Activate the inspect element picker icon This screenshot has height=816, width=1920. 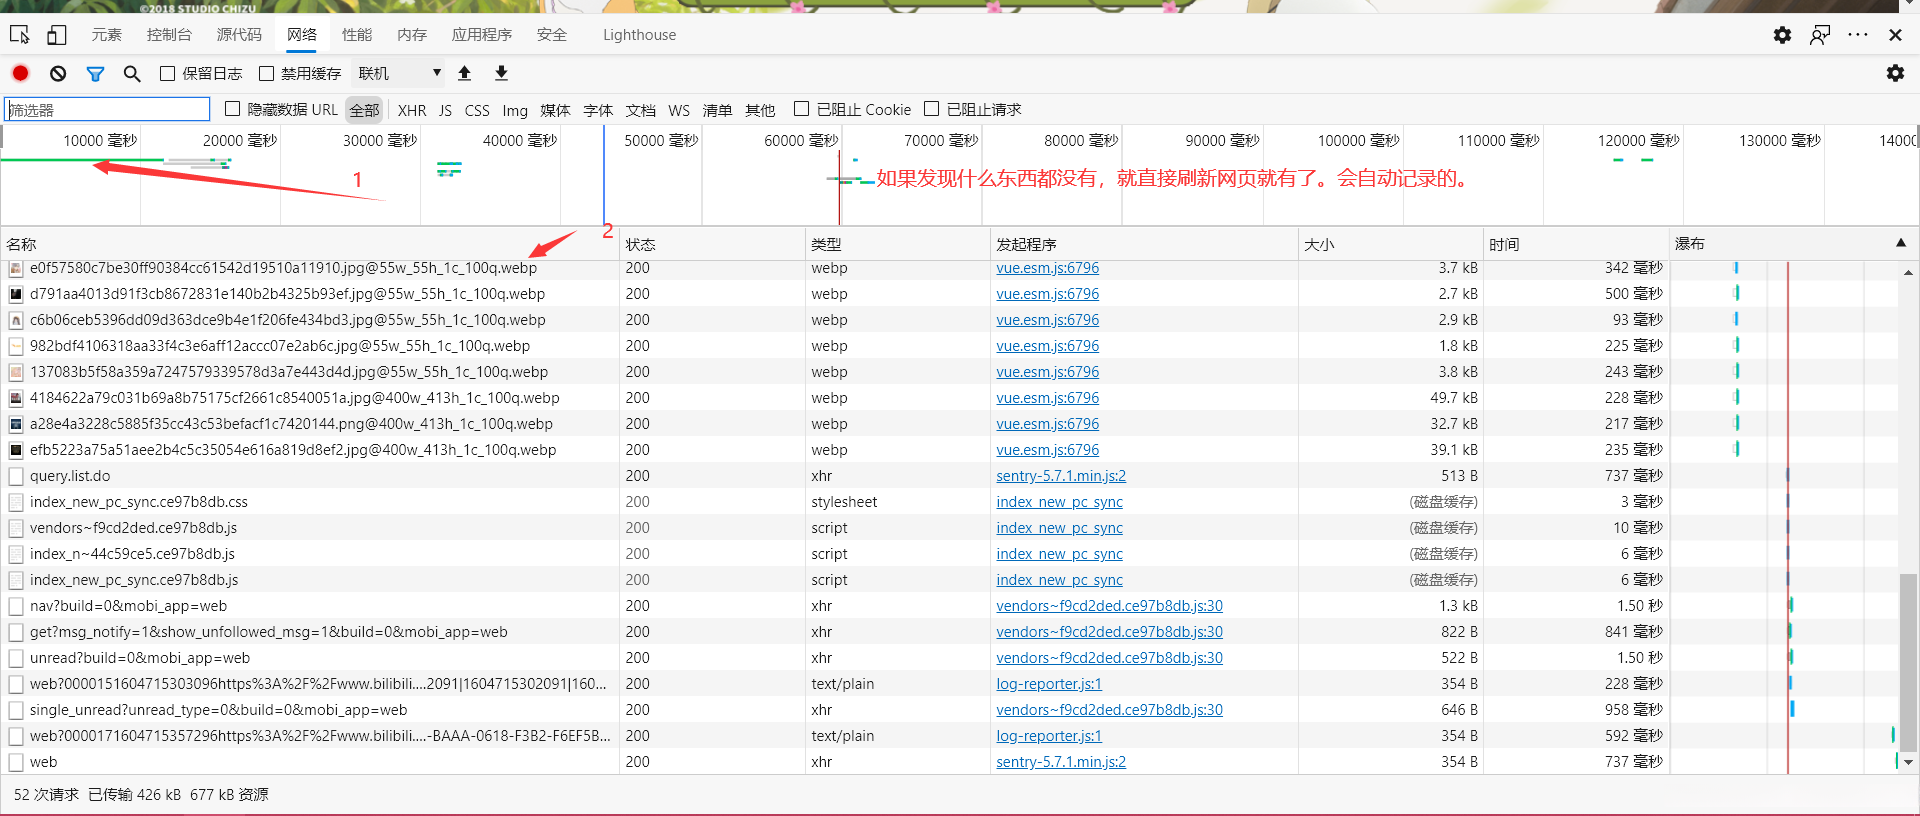click(x=19, y=35)
